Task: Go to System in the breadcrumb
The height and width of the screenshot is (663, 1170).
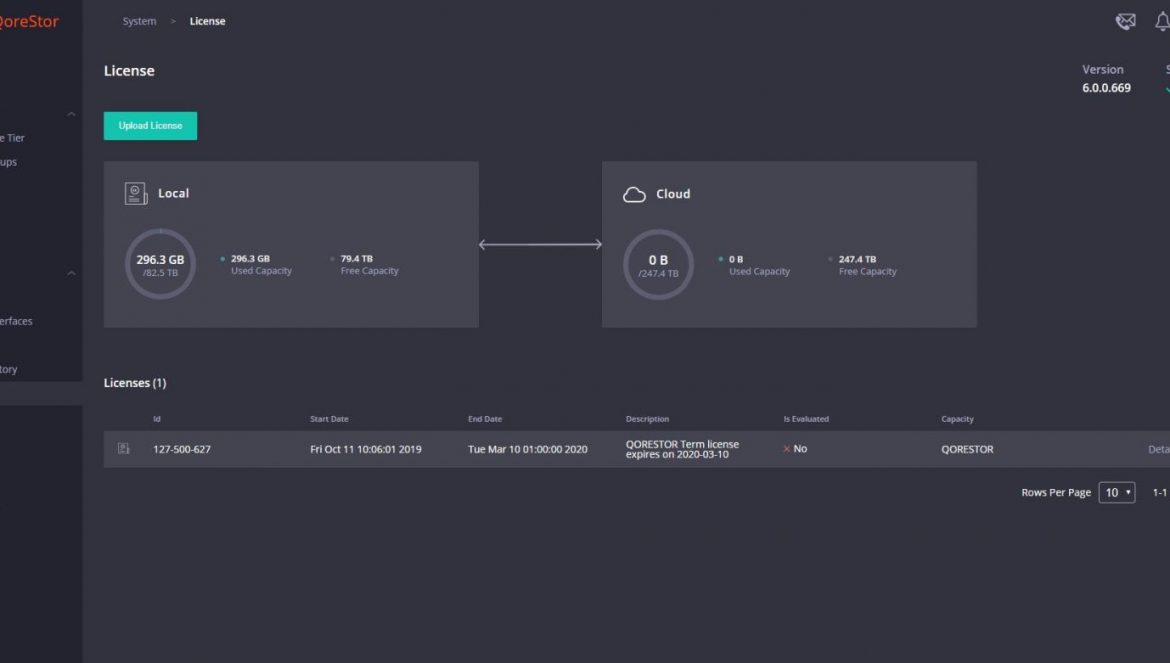Action: coord(140,22)
